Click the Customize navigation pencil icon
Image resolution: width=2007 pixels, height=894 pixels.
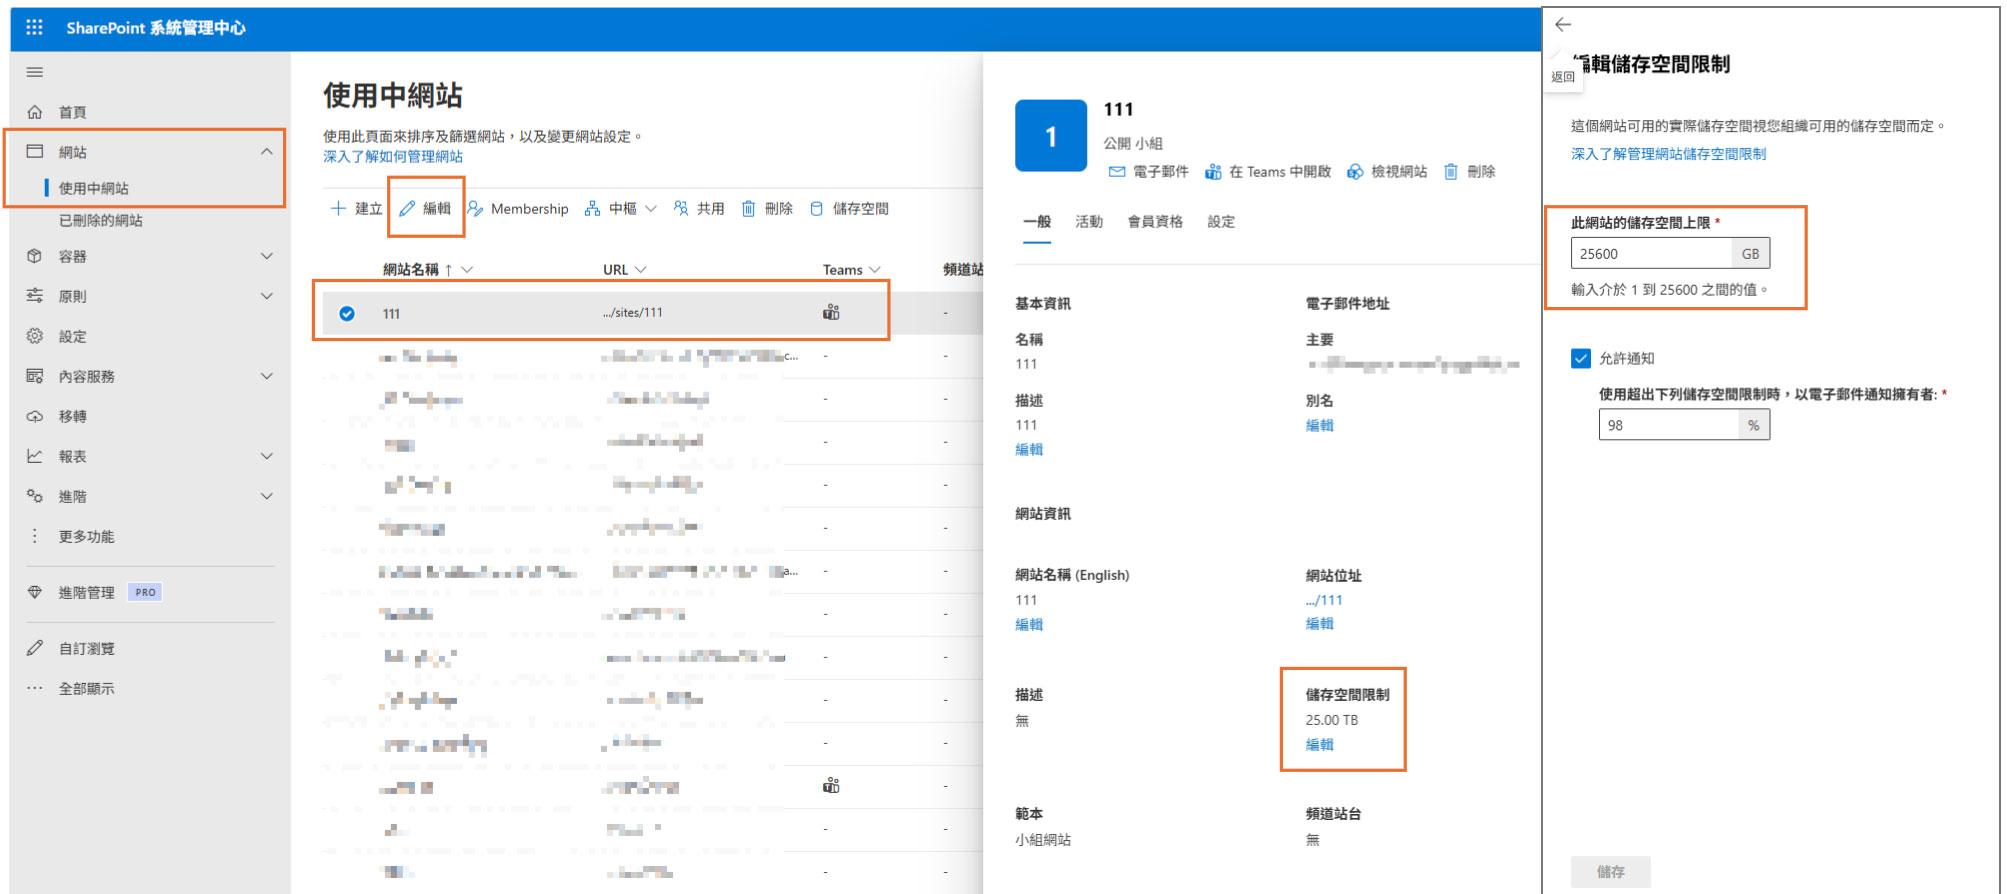click(35, 648)
